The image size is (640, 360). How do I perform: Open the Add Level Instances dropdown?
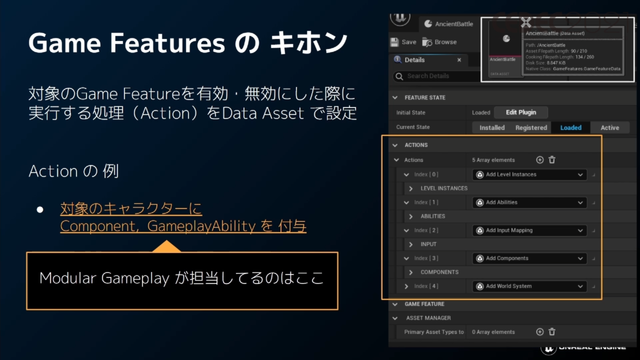(529, 175)
